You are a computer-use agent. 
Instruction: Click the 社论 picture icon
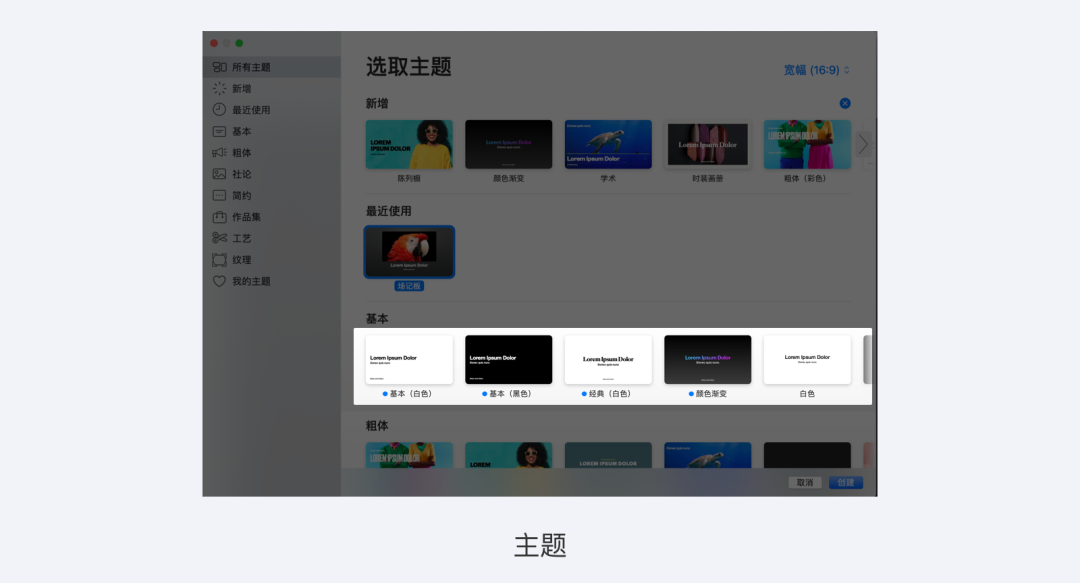(x=219, y=174)
